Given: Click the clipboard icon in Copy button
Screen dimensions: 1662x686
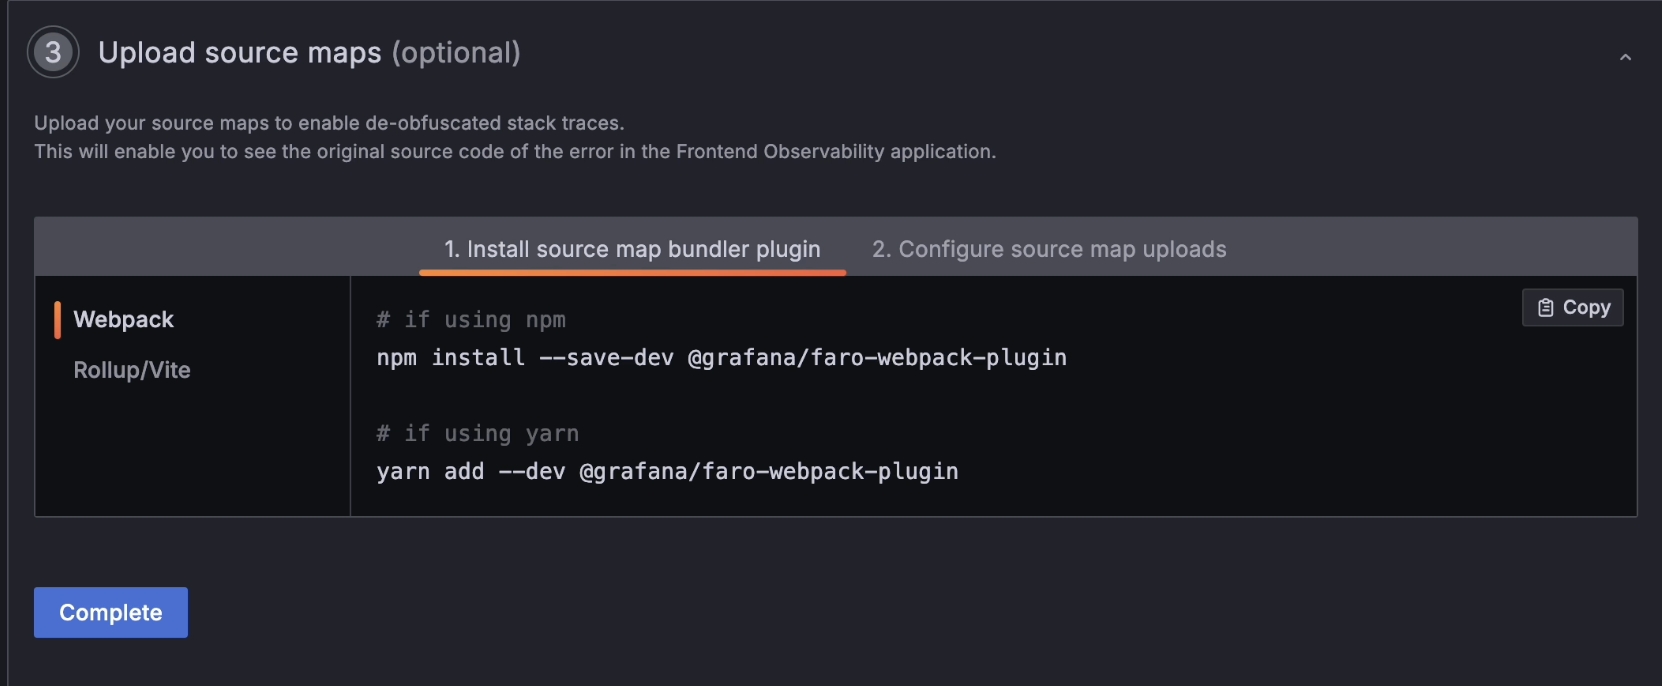Looking at the screenshot, I should [x=1545, y=308].
